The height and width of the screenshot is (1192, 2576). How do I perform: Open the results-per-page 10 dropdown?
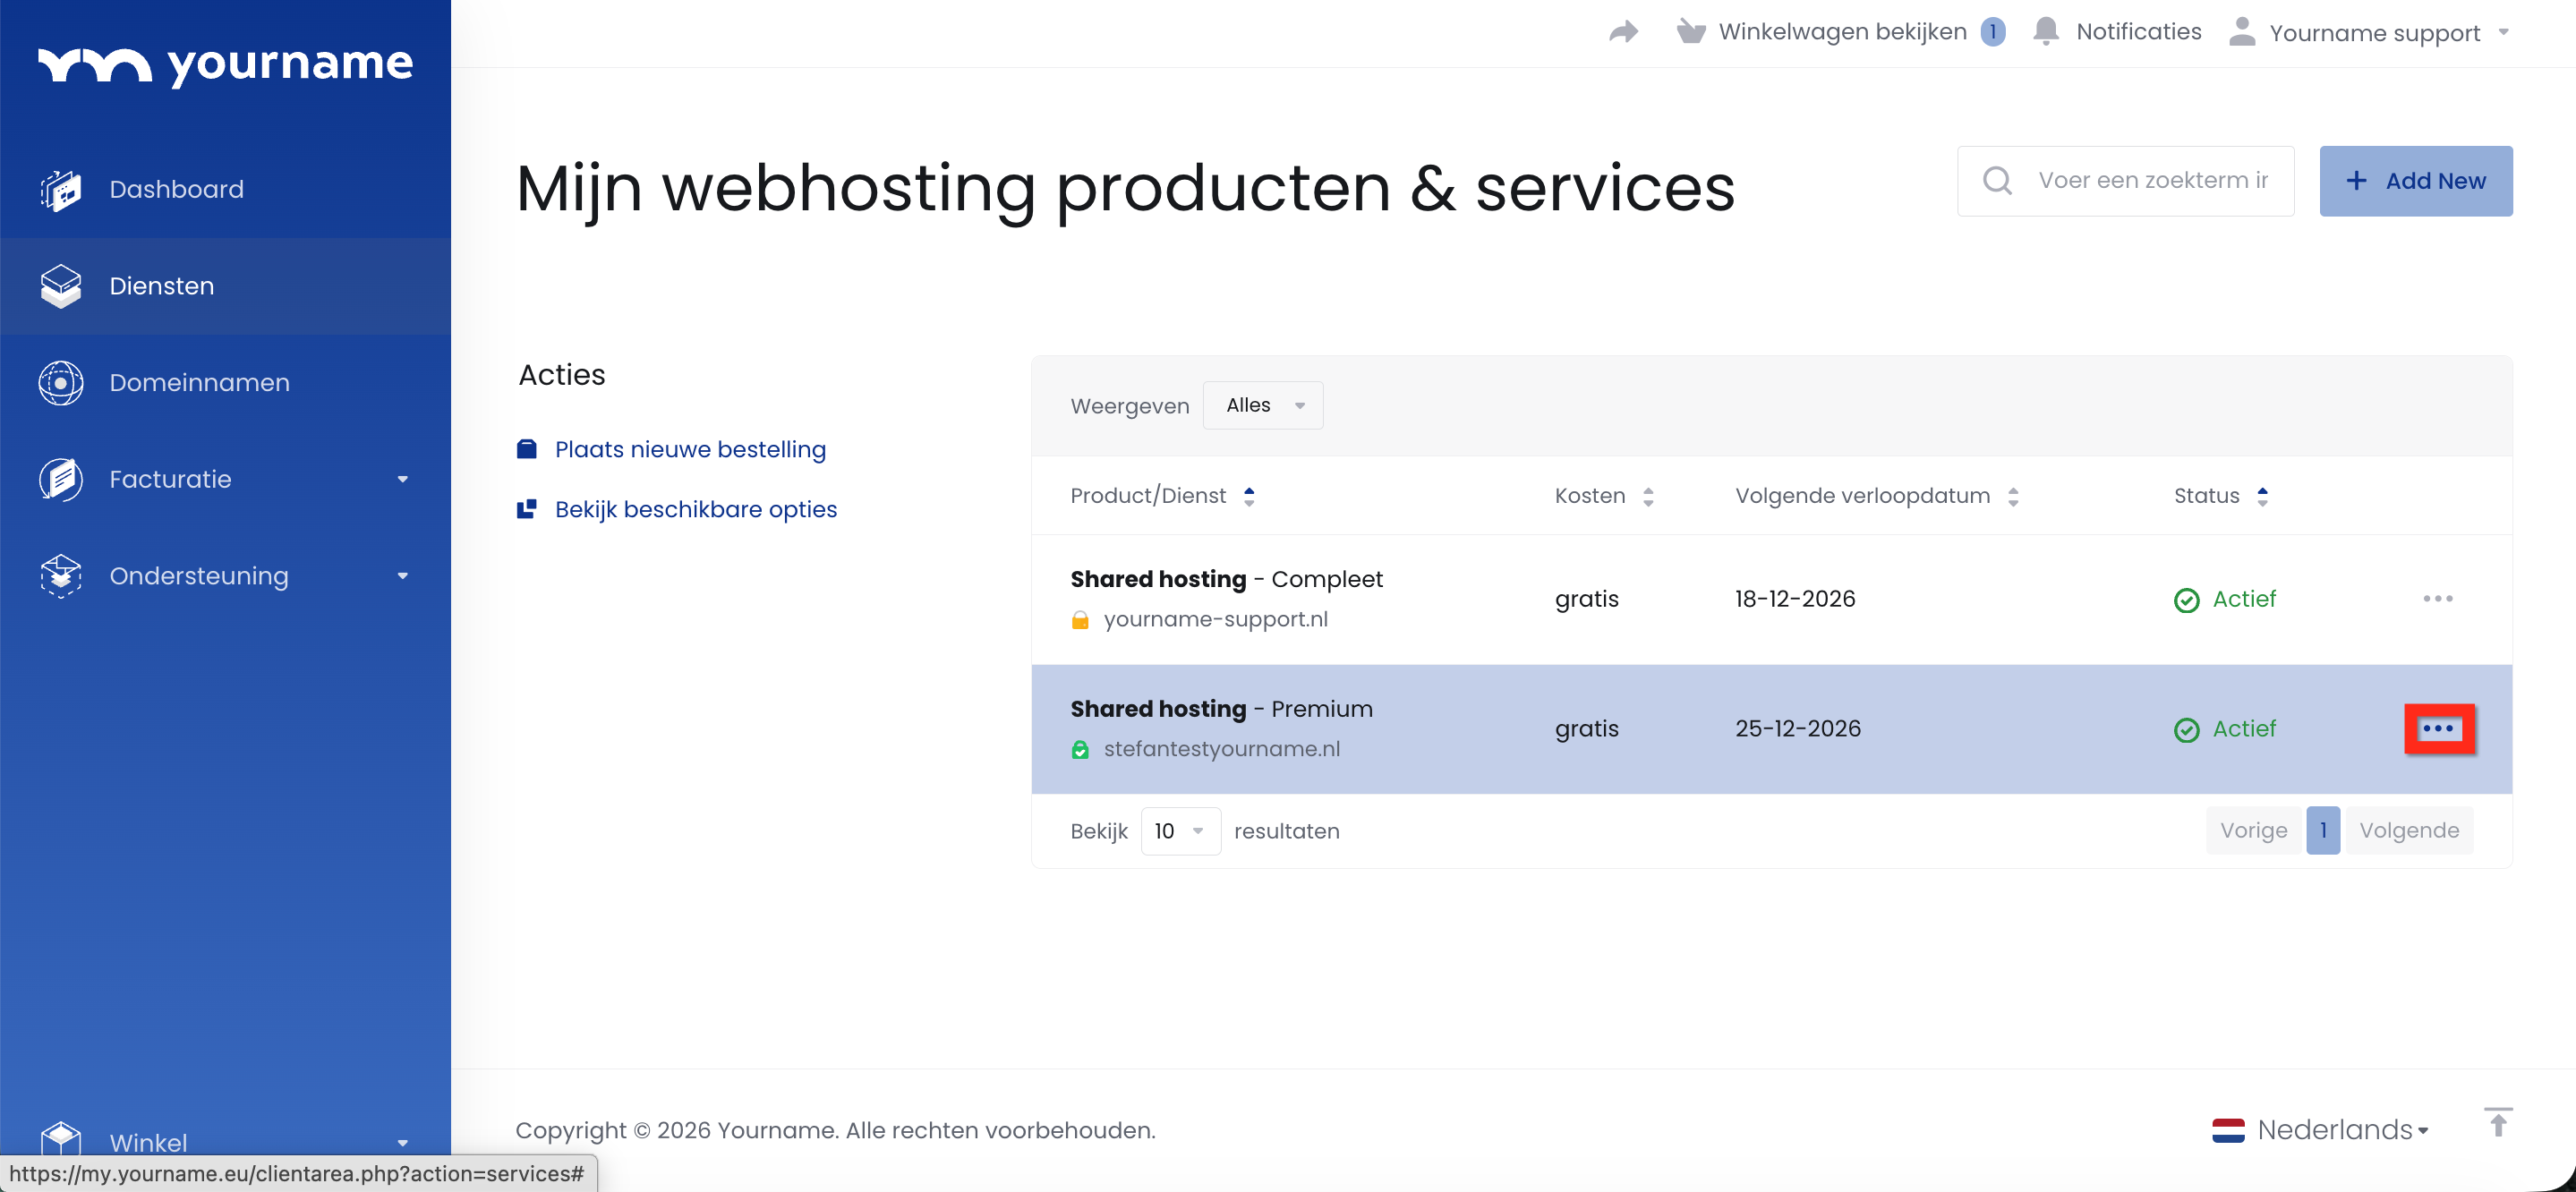[x=1180, y=831]
